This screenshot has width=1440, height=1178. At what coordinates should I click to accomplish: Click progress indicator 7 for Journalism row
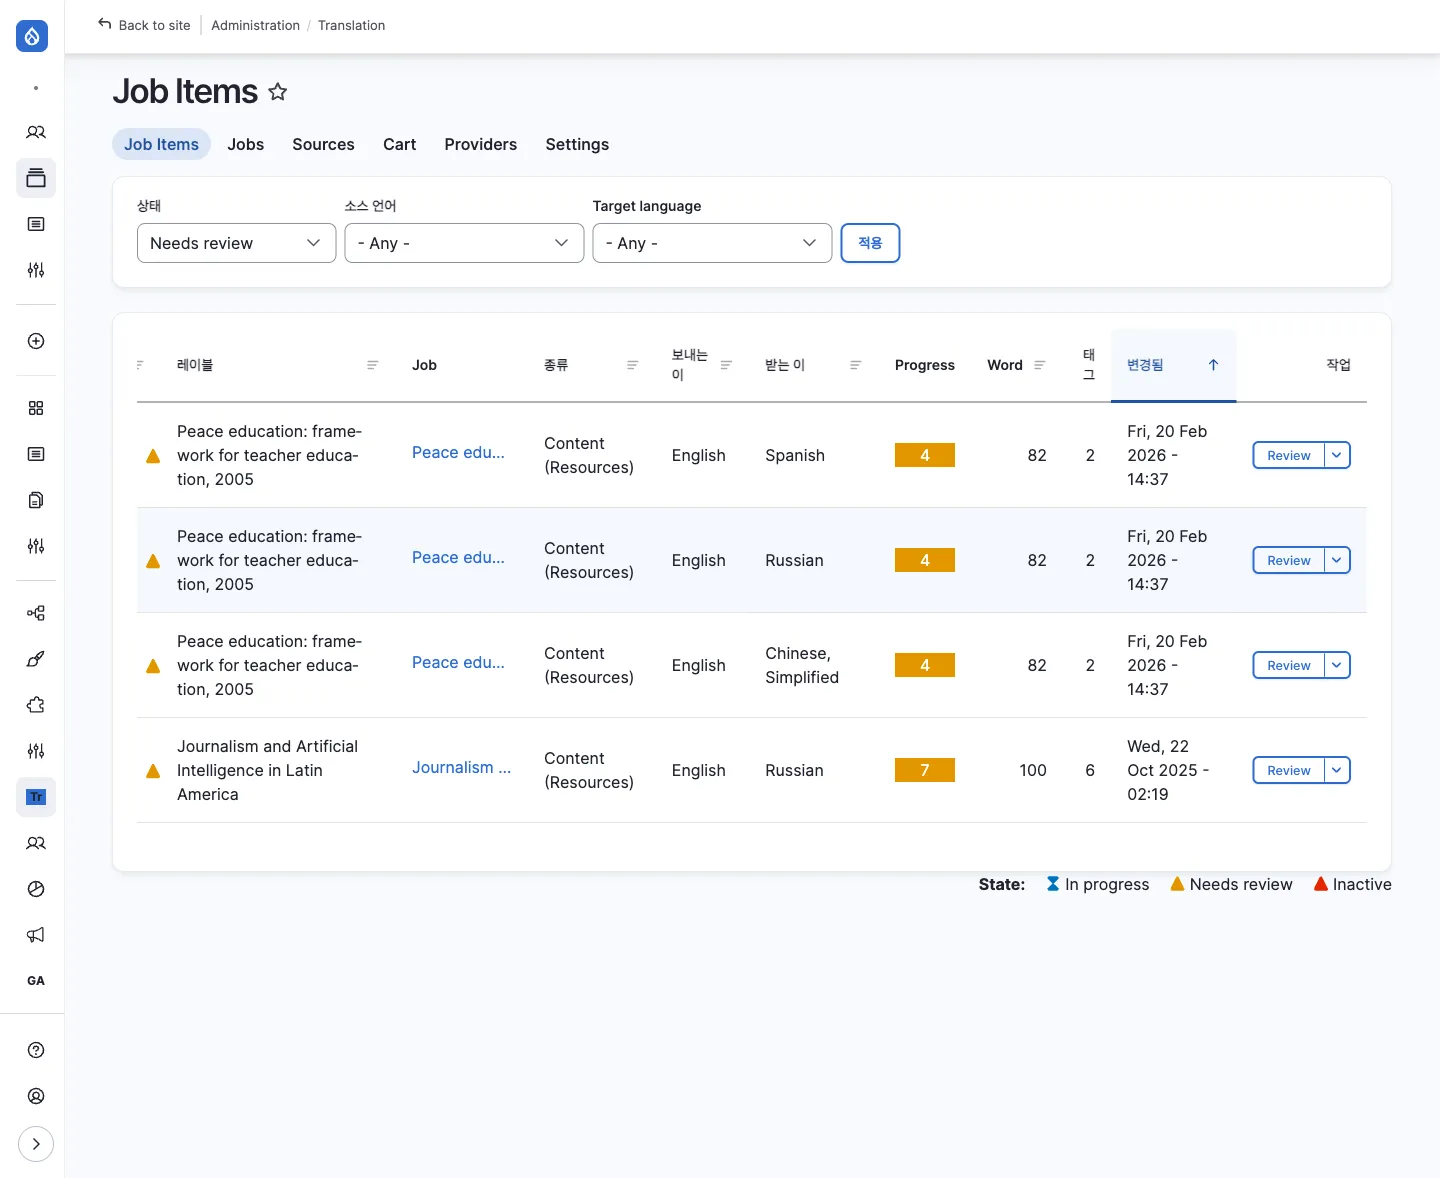click(924, 770)
